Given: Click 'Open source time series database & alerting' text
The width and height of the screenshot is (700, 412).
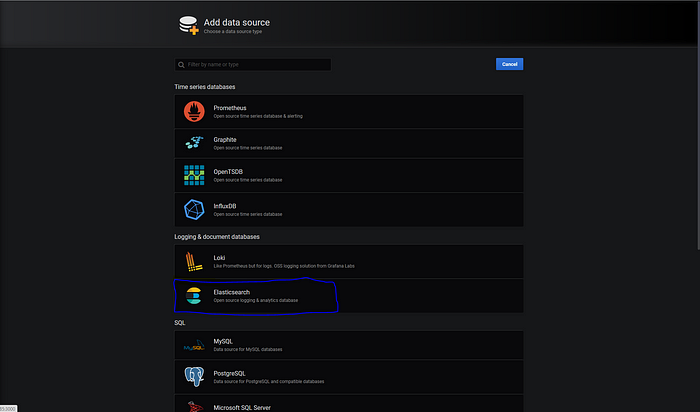Looking at the screenshot, I should [258, 116].
